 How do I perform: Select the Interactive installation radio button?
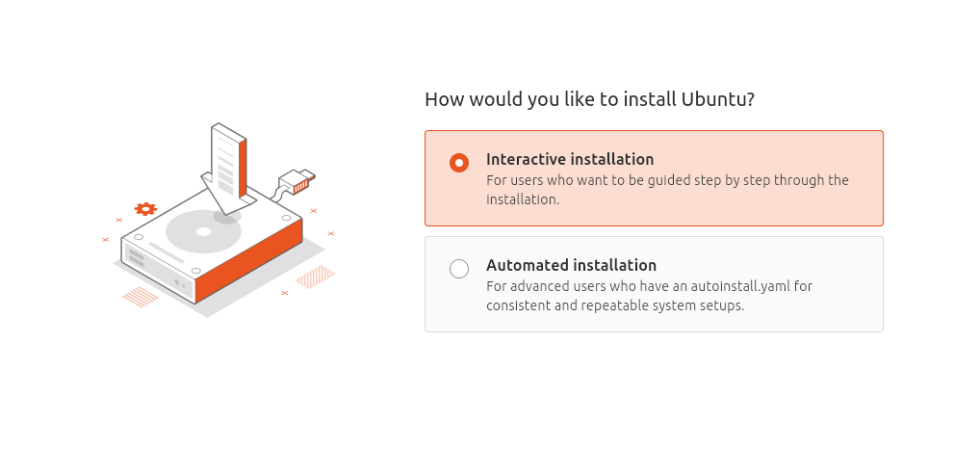[459, 162]
